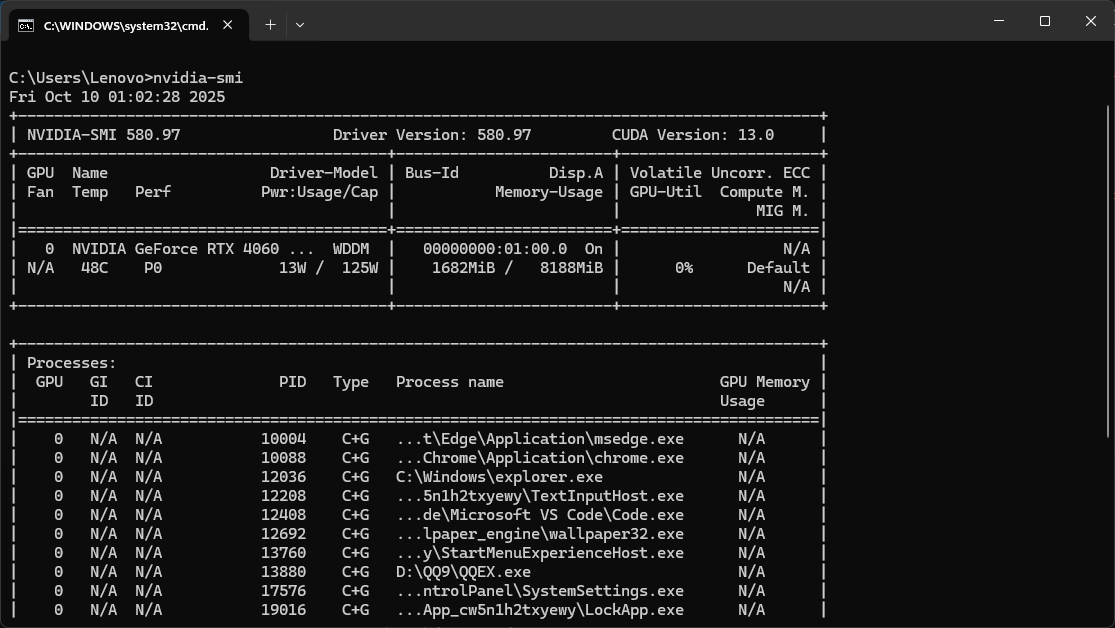This screenshot has height=628, width=1115.
Task: Click the NVIDIA-SMI 580.97 text
Action: tap(104, 135)
